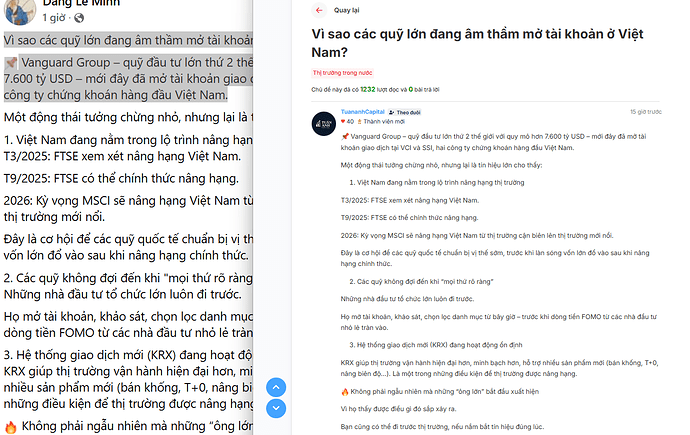Click the fire emoji in the forum post

coord(345,391)
